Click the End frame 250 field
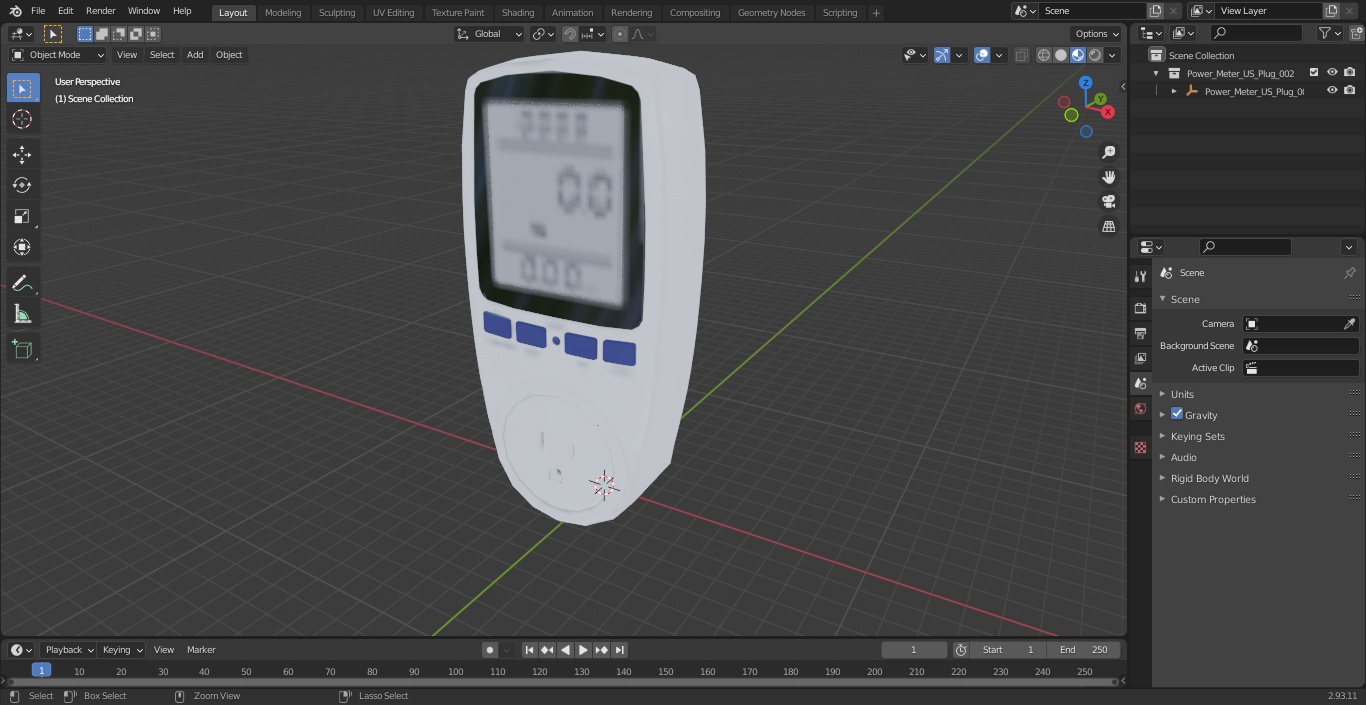1366x705 pixels. pyautogui.click(x=1085, y=650)
